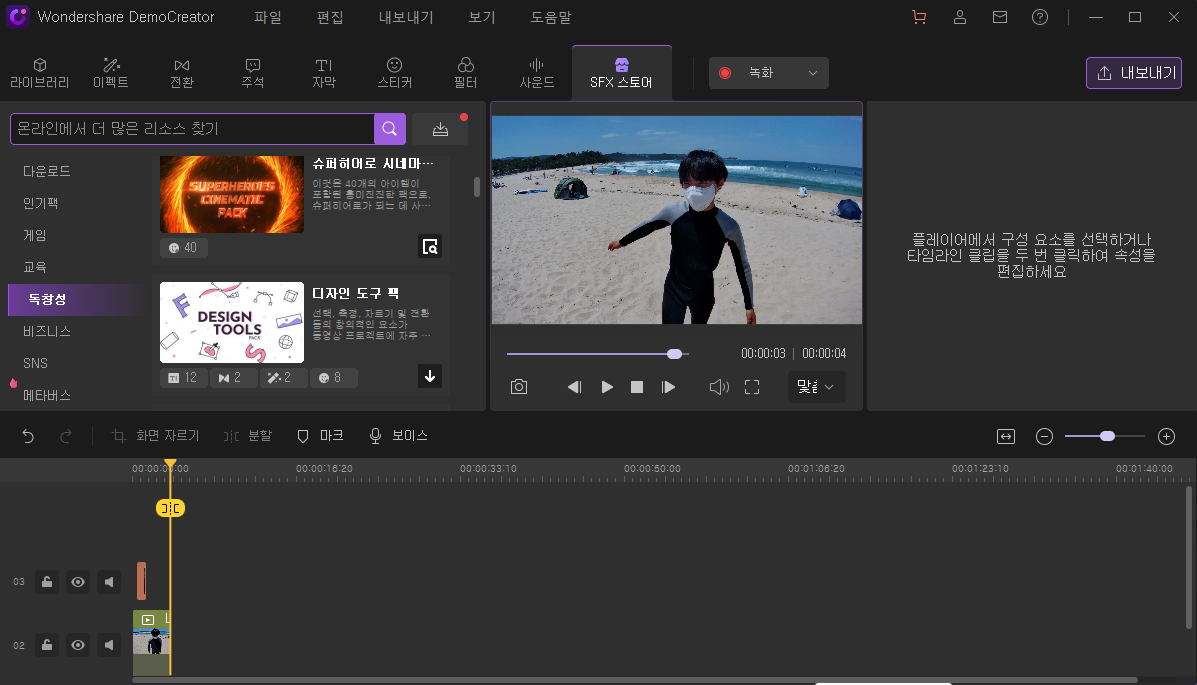The height and width of the screenshot is (685, 1197).
Task: Download the Design Tools pack
Action: 430,376
